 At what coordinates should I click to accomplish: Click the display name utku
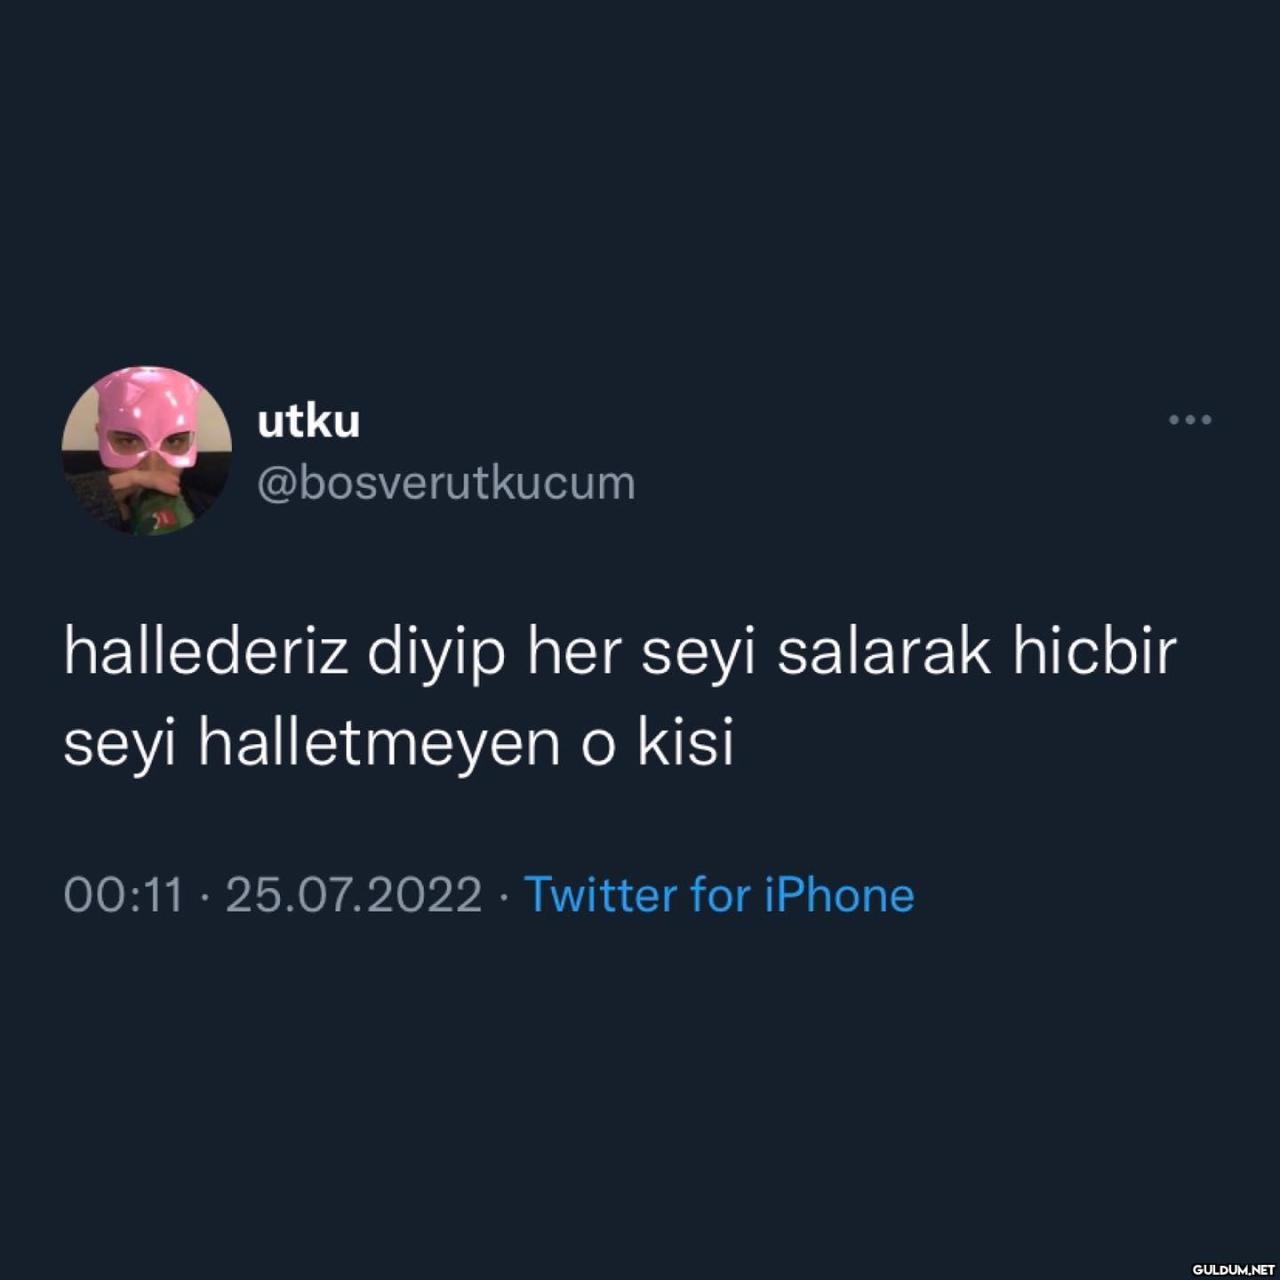308,421
